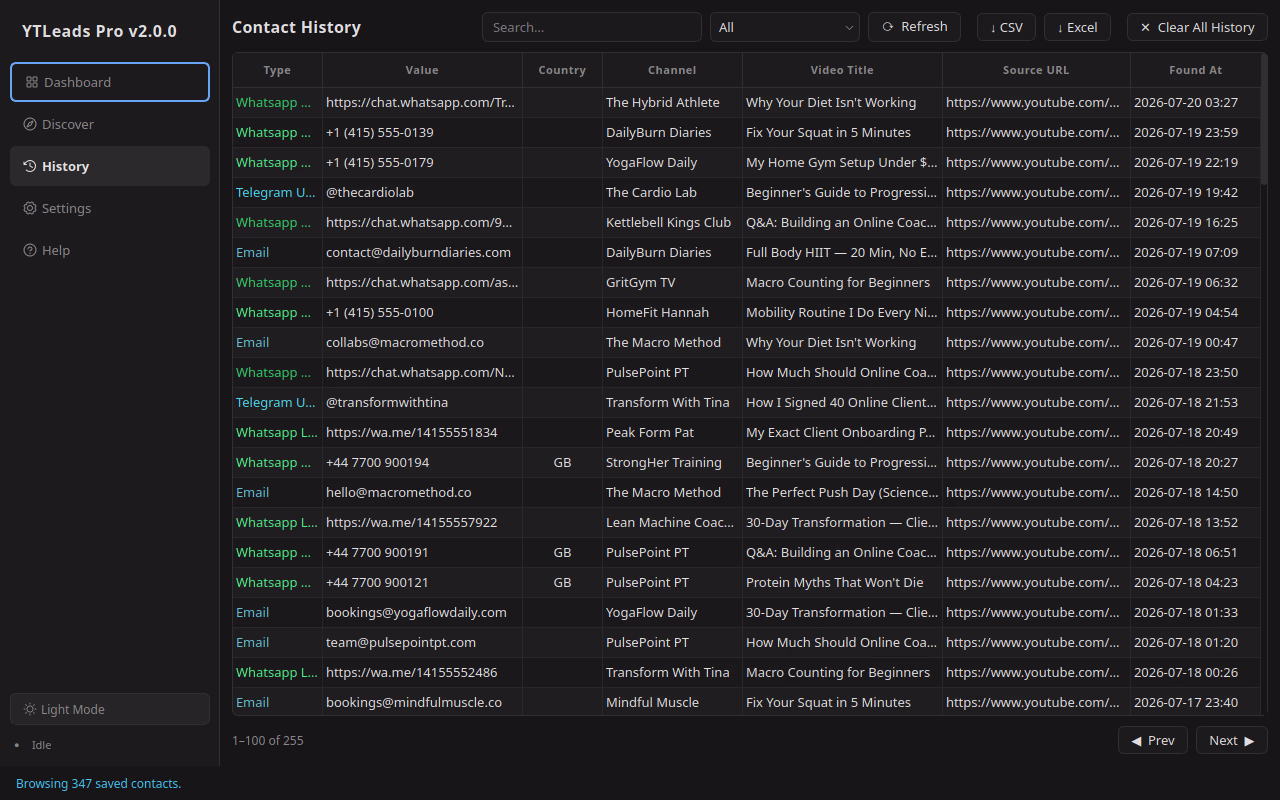
Task: Select the History sidebar item
Action: 110,166
